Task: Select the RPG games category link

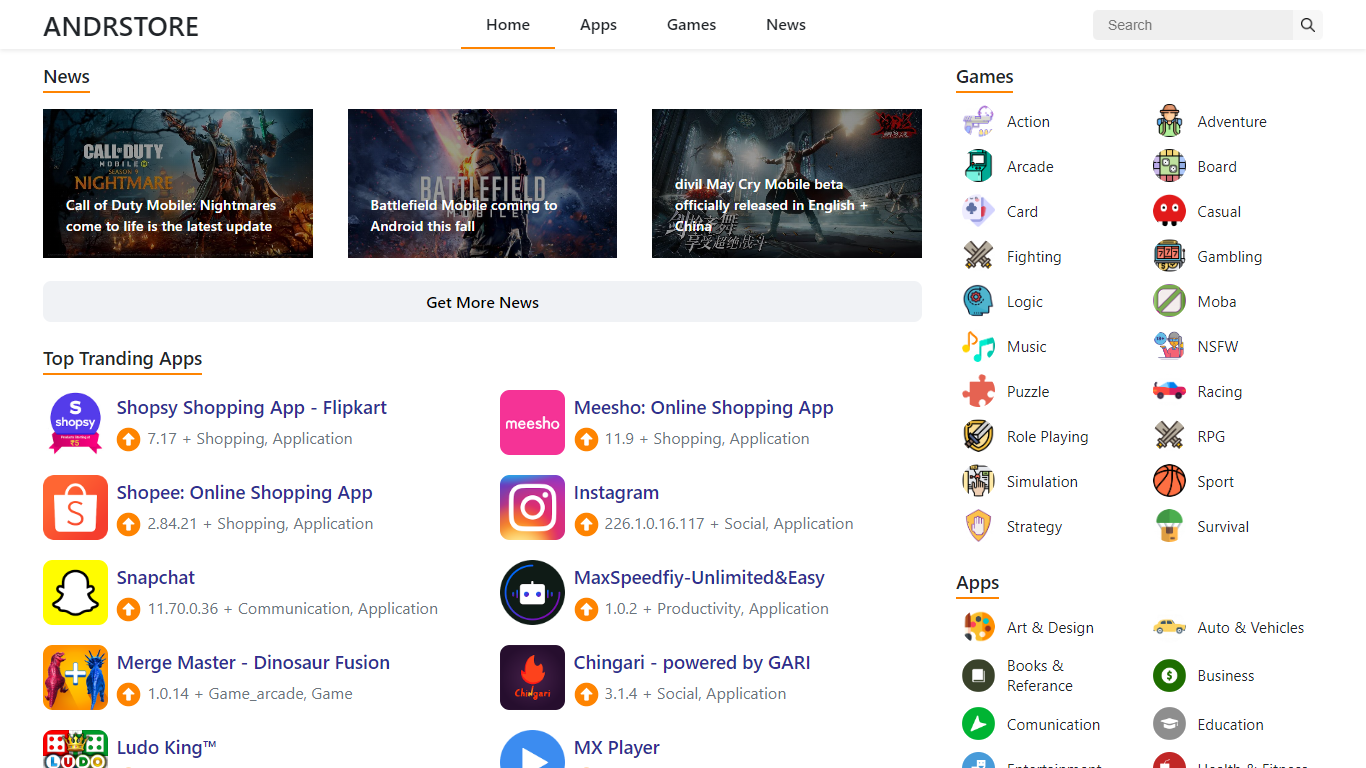Action: (x=1211, y=436)
